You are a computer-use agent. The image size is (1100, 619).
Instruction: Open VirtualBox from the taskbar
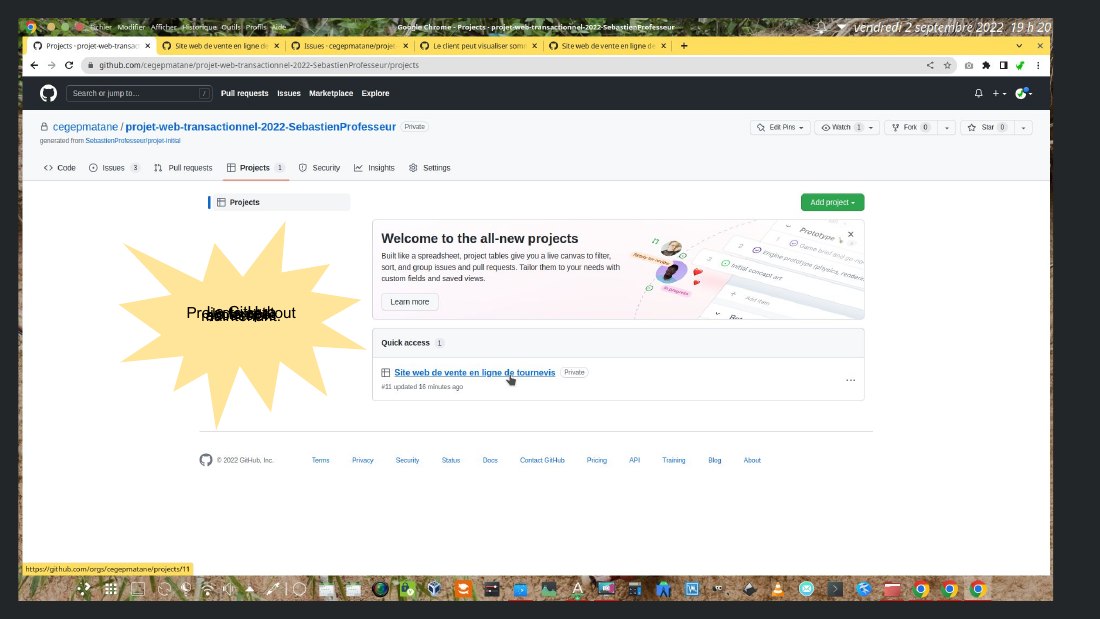(x=434, y=590)
